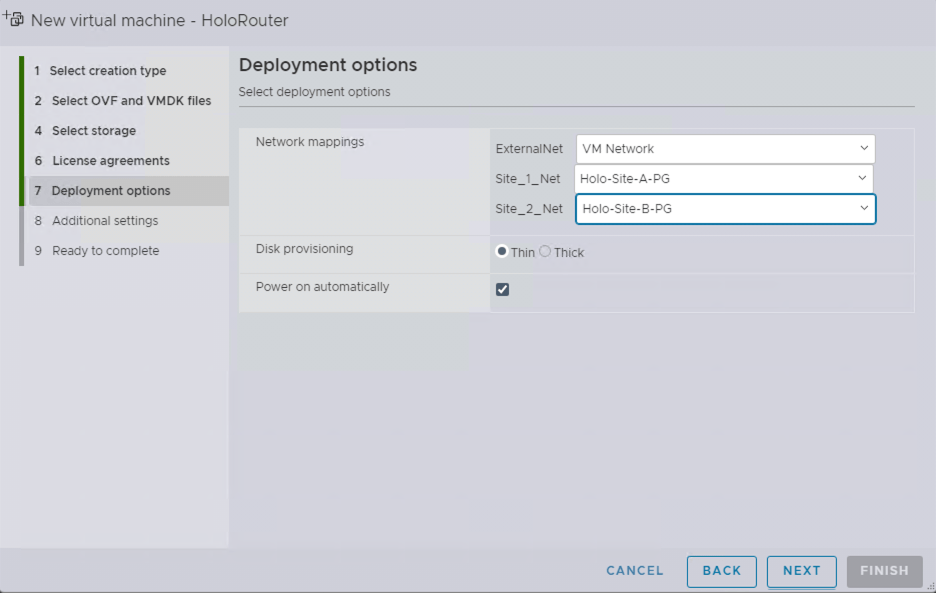Click the Network mappings label
Viewport: 936px width, 593px height.
(310, 142)
